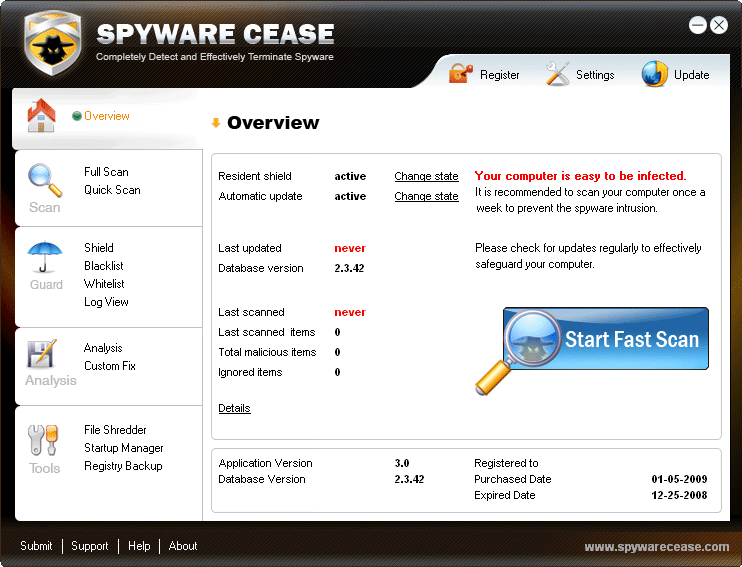Click the Settings tools icon
Screen dimensions: 742x567
coord(557,74)
